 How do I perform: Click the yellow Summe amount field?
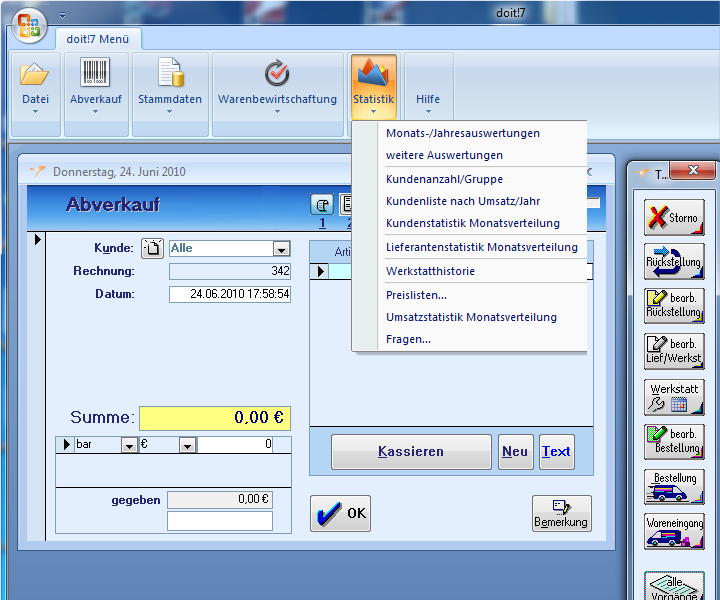pos(215,418)
